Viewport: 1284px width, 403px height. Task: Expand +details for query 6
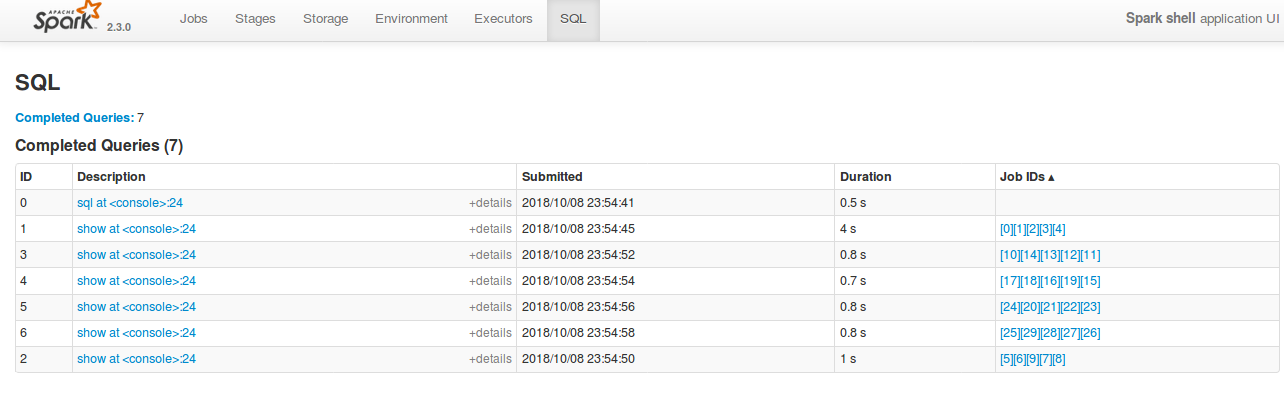tap(490, 333)
